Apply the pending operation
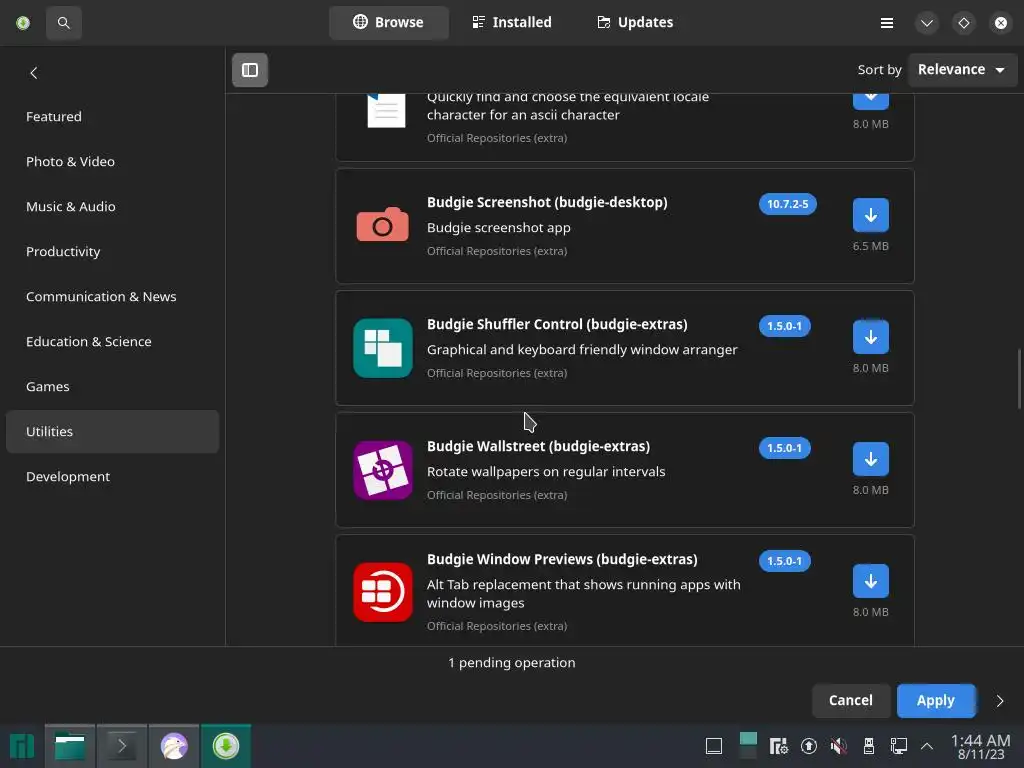Screen dimensions: 1024x768 coord(936,701)
